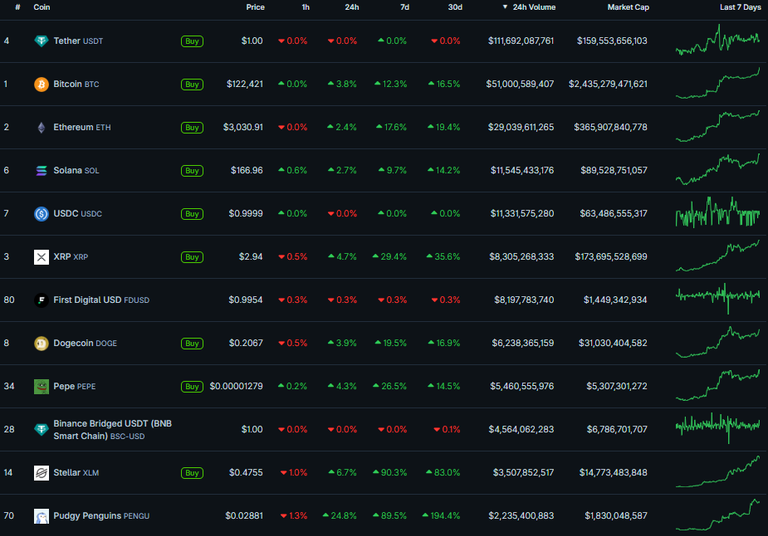The height and width of the screenshot is (536, 768).
Task: Select Solana volume $11,545,433,176
Action: [x=522, y=171]
